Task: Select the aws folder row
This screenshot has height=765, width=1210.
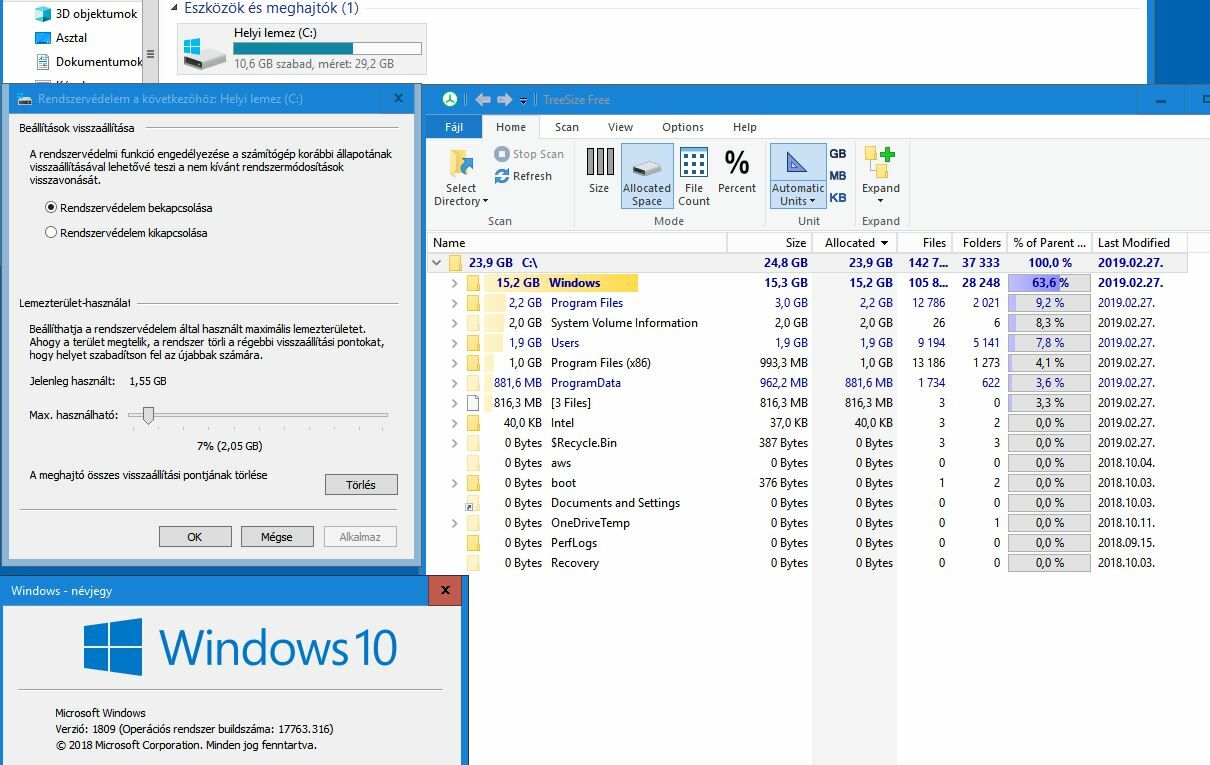Action: pyautogui.click(x=809, y=463)
